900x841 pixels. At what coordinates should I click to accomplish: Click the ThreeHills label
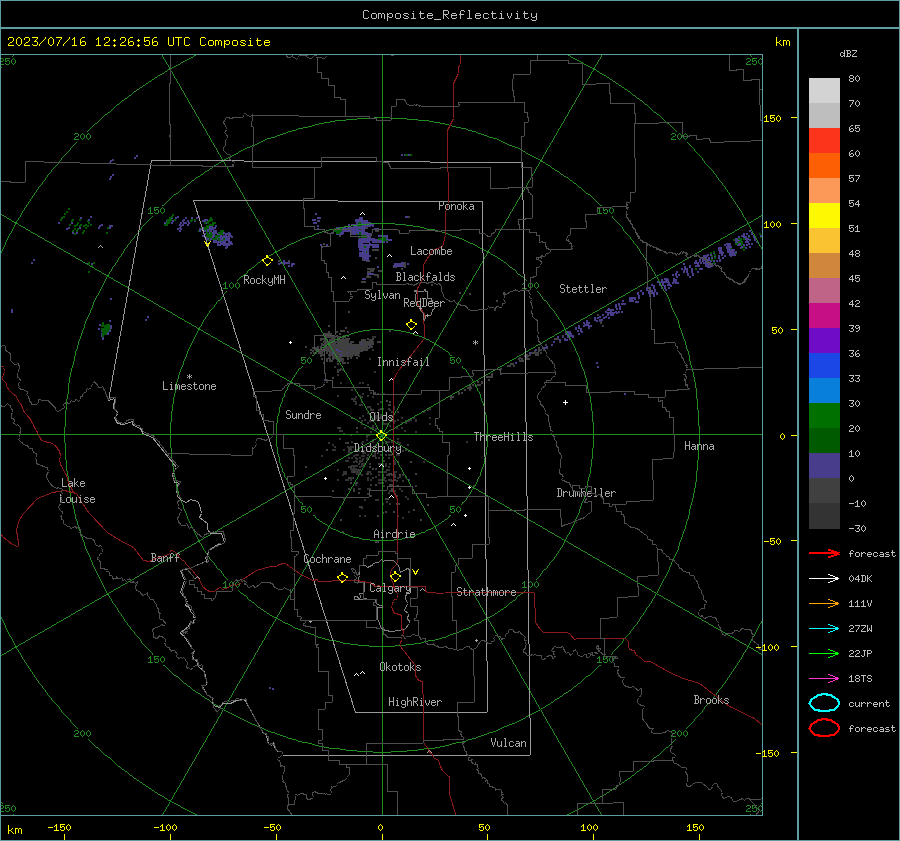coord(503,437)
